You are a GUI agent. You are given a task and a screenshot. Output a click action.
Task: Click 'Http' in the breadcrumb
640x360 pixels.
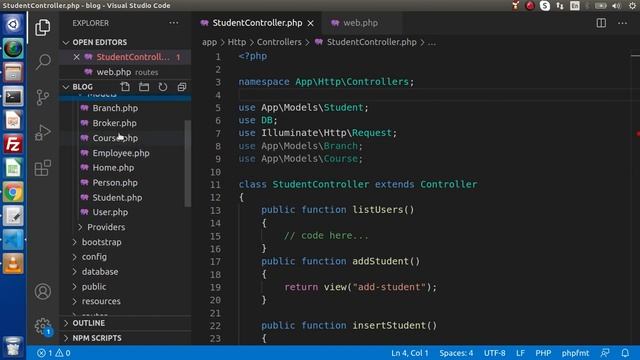(237, 42)
